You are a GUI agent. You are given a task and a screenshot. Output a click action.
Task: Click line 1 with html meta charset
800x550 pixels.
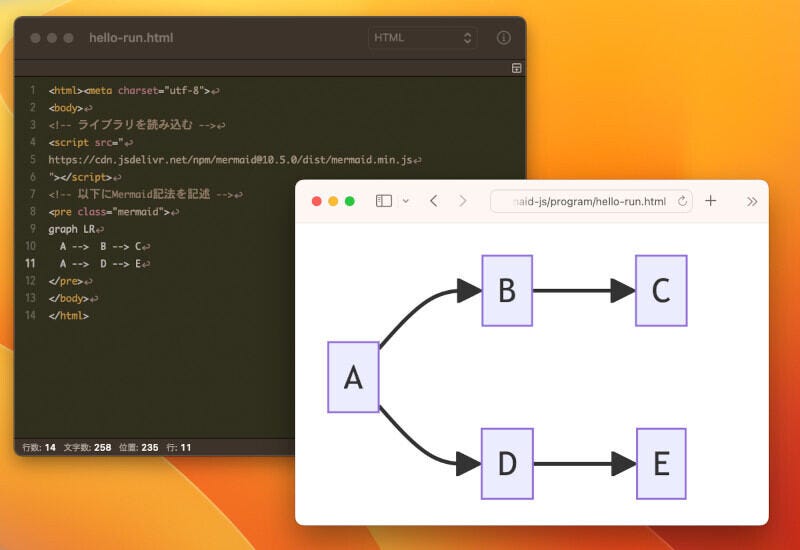(x=134, y=91)
